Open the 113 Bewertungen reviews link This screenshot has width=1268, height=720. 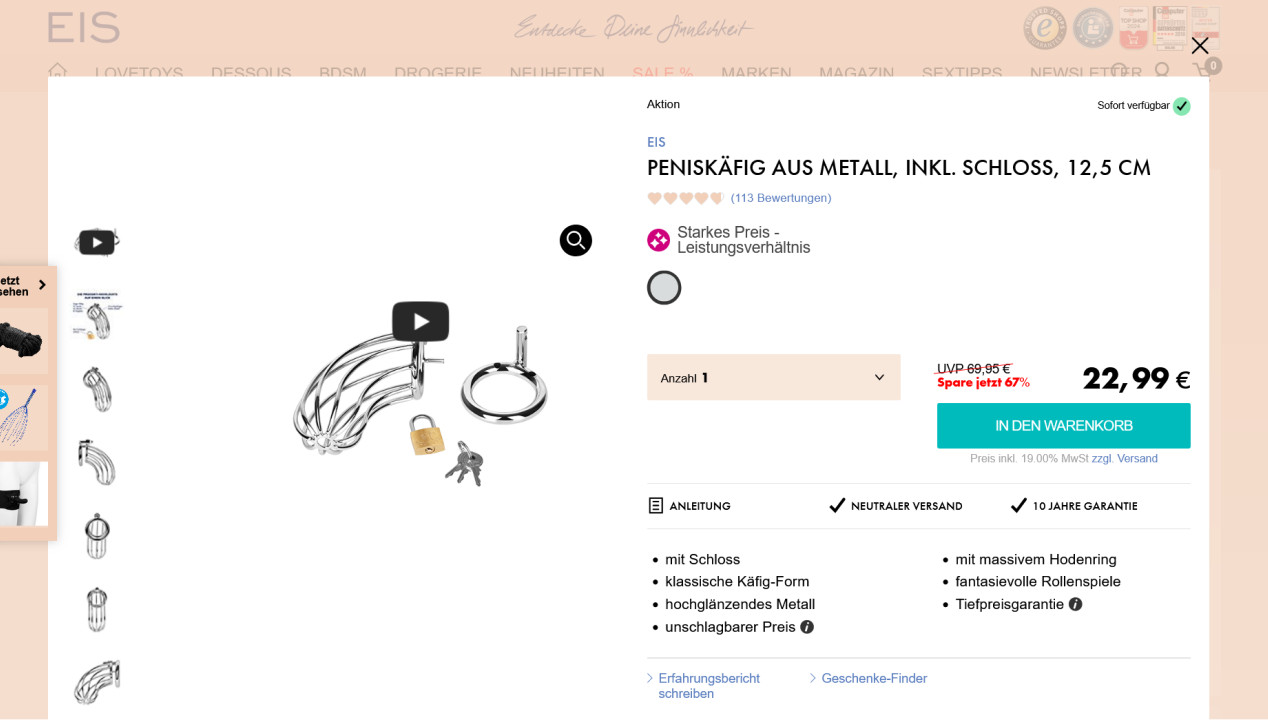[x=780, y=197]
